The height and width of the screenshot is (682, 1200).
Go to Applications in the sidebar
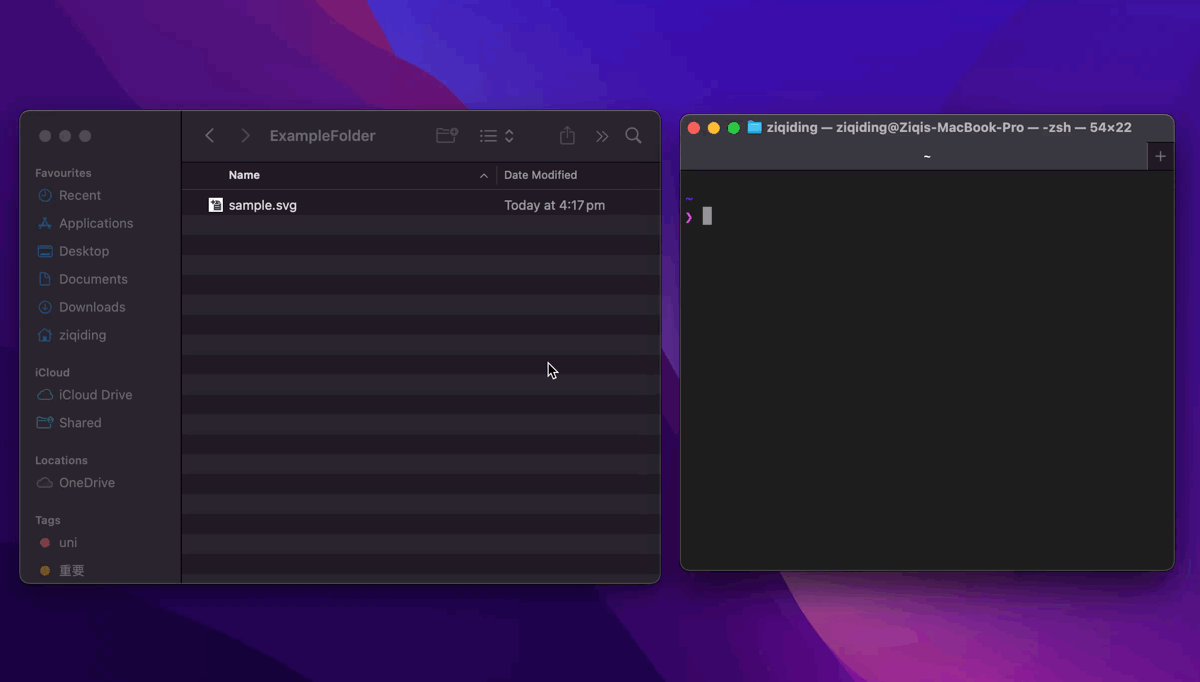[95, 224]
